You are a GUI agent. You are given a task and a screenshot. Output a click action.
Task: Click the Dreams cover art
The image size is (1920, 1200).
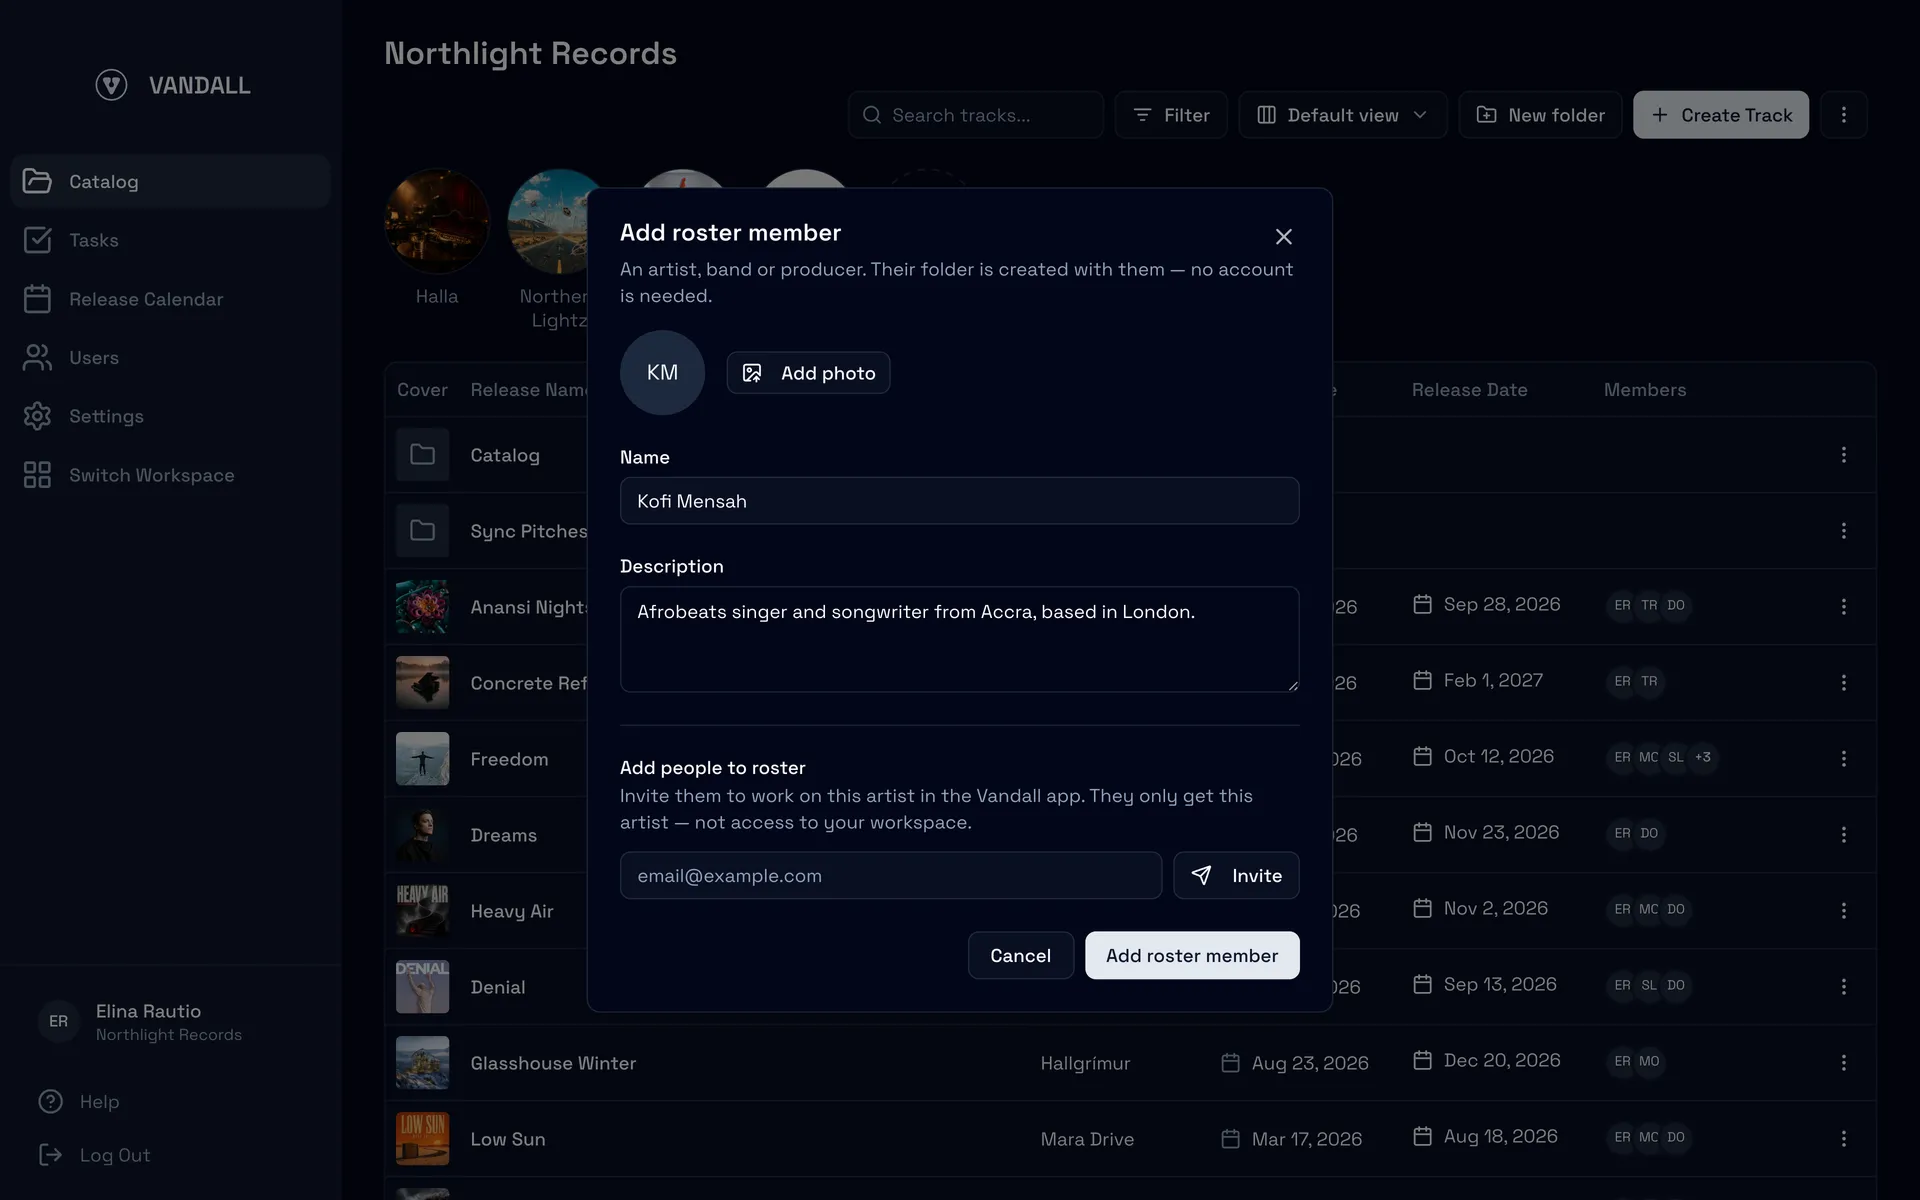point(422,835)
